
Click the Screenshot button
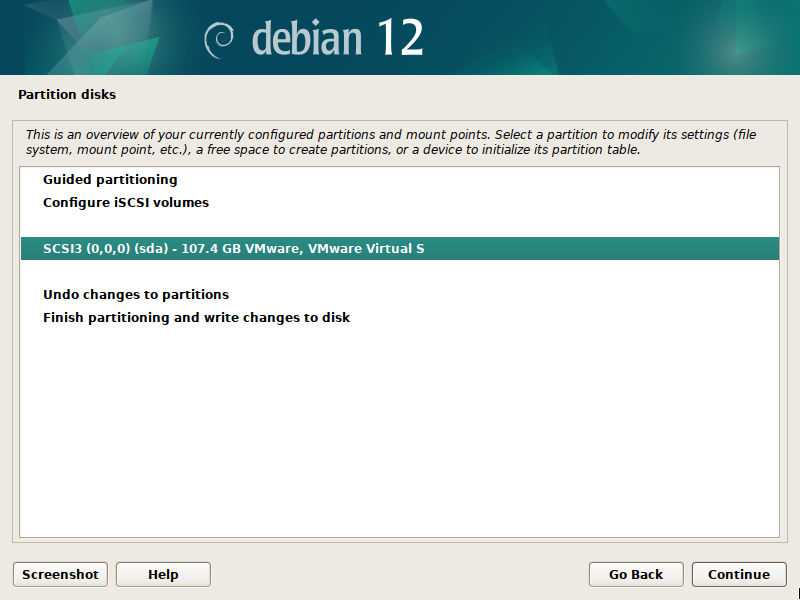[60, 574]
